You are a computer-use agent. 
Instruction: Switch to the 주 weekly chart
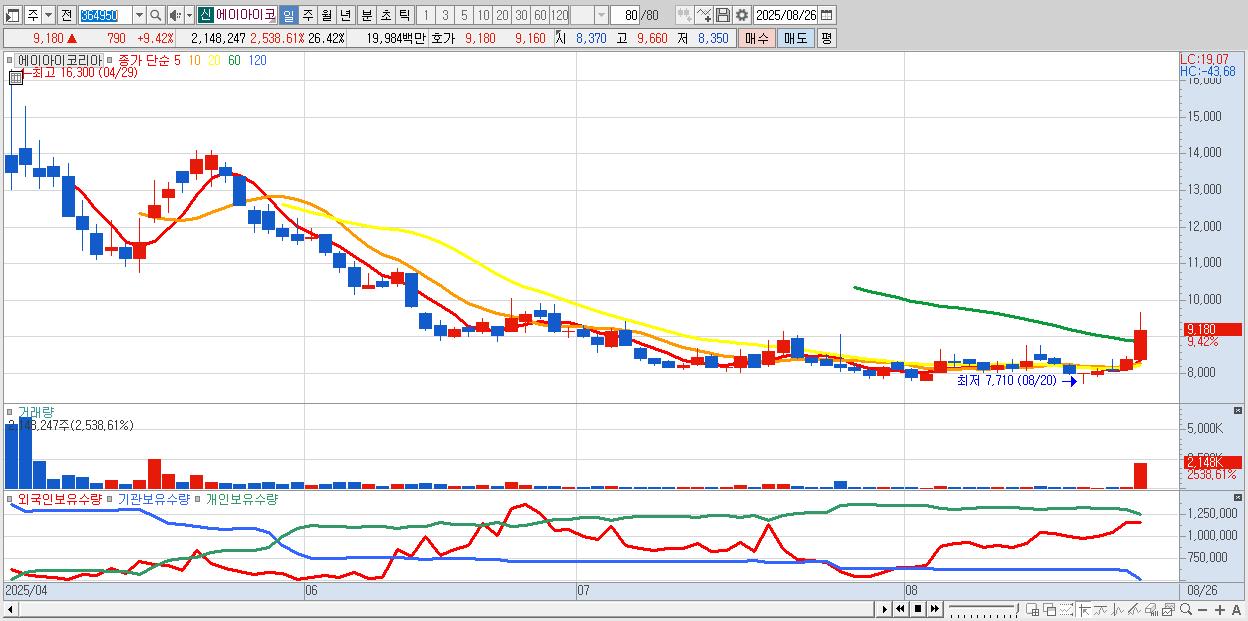(307, 15)
